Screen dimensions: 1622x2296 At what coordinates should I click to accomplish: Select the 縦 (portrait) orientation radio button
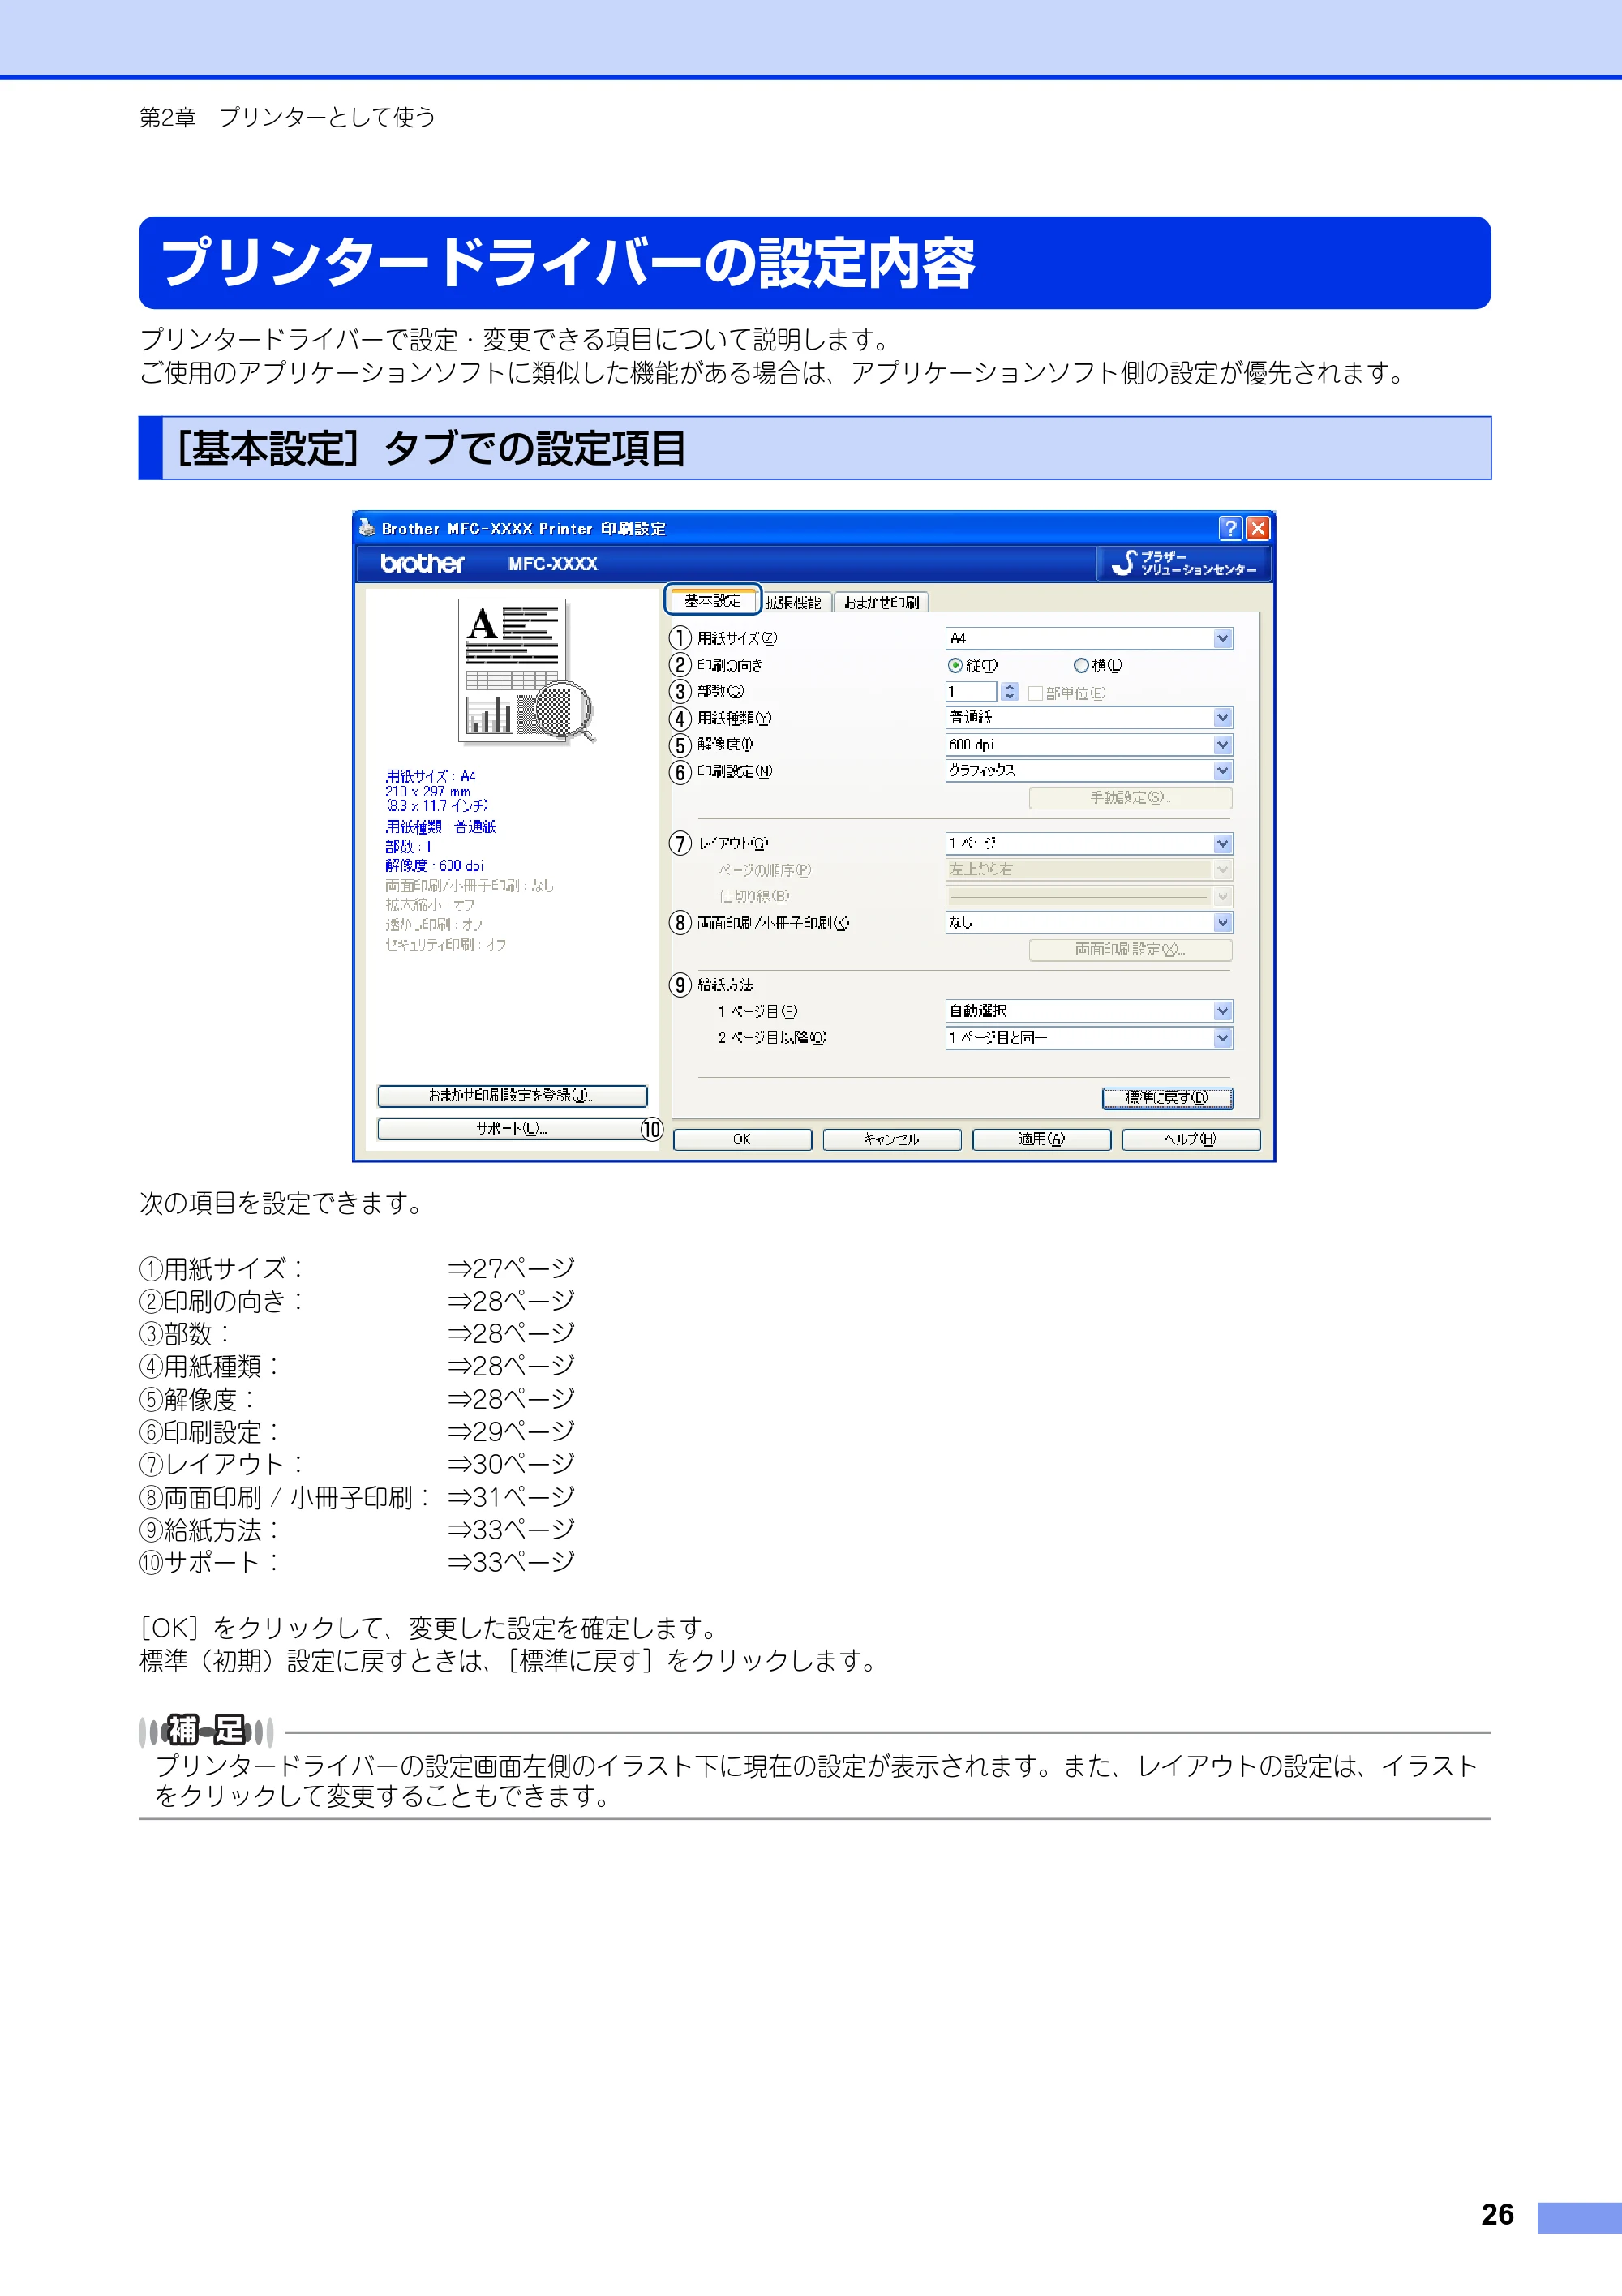pos(955,665)
